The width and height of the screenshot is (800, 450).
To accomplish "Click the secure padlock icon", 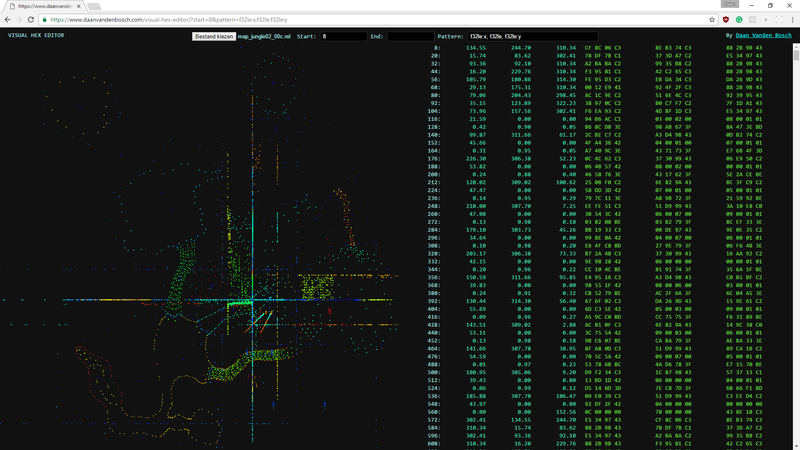I will [45, 19].
